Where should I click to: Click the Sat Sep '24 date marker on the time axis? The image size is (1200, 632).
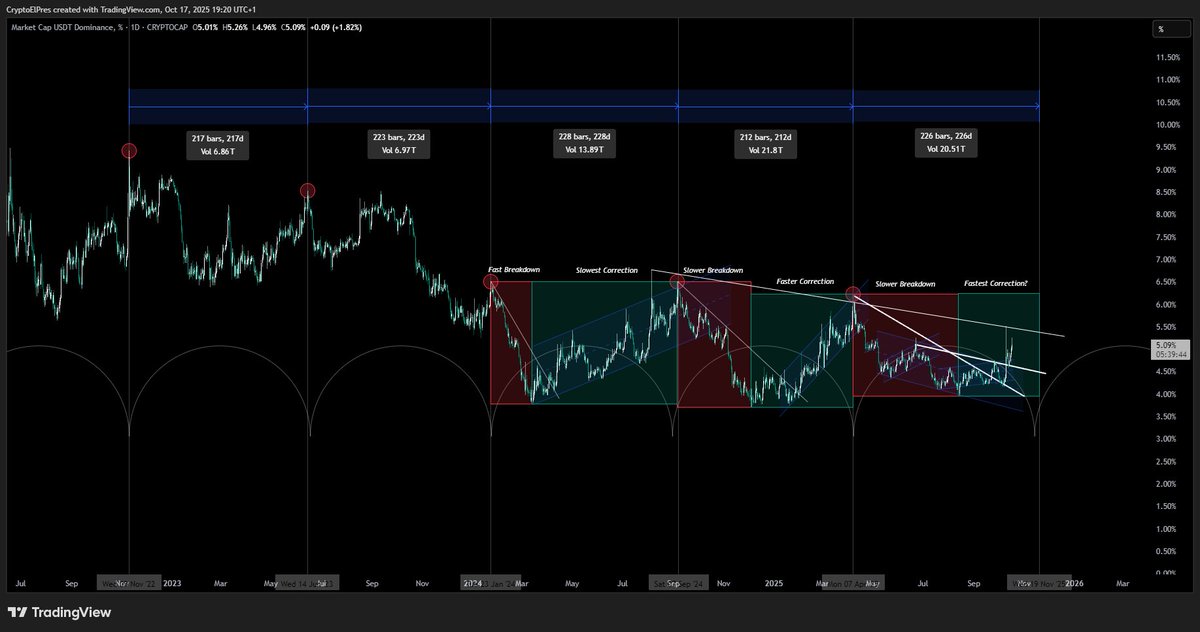click(677, 582)
